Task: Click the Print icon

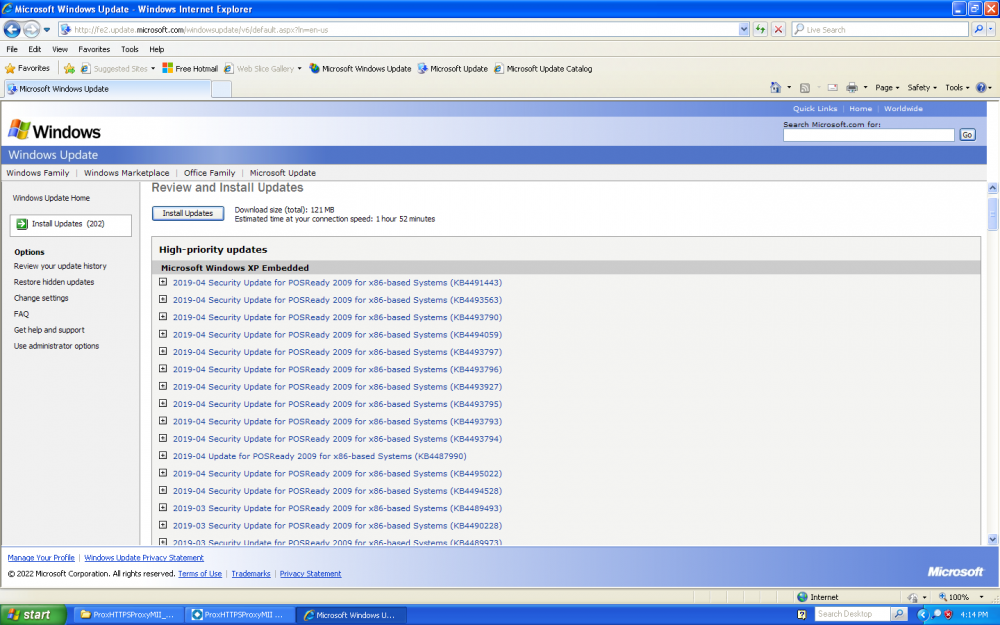Action: [x=852, y=88]
